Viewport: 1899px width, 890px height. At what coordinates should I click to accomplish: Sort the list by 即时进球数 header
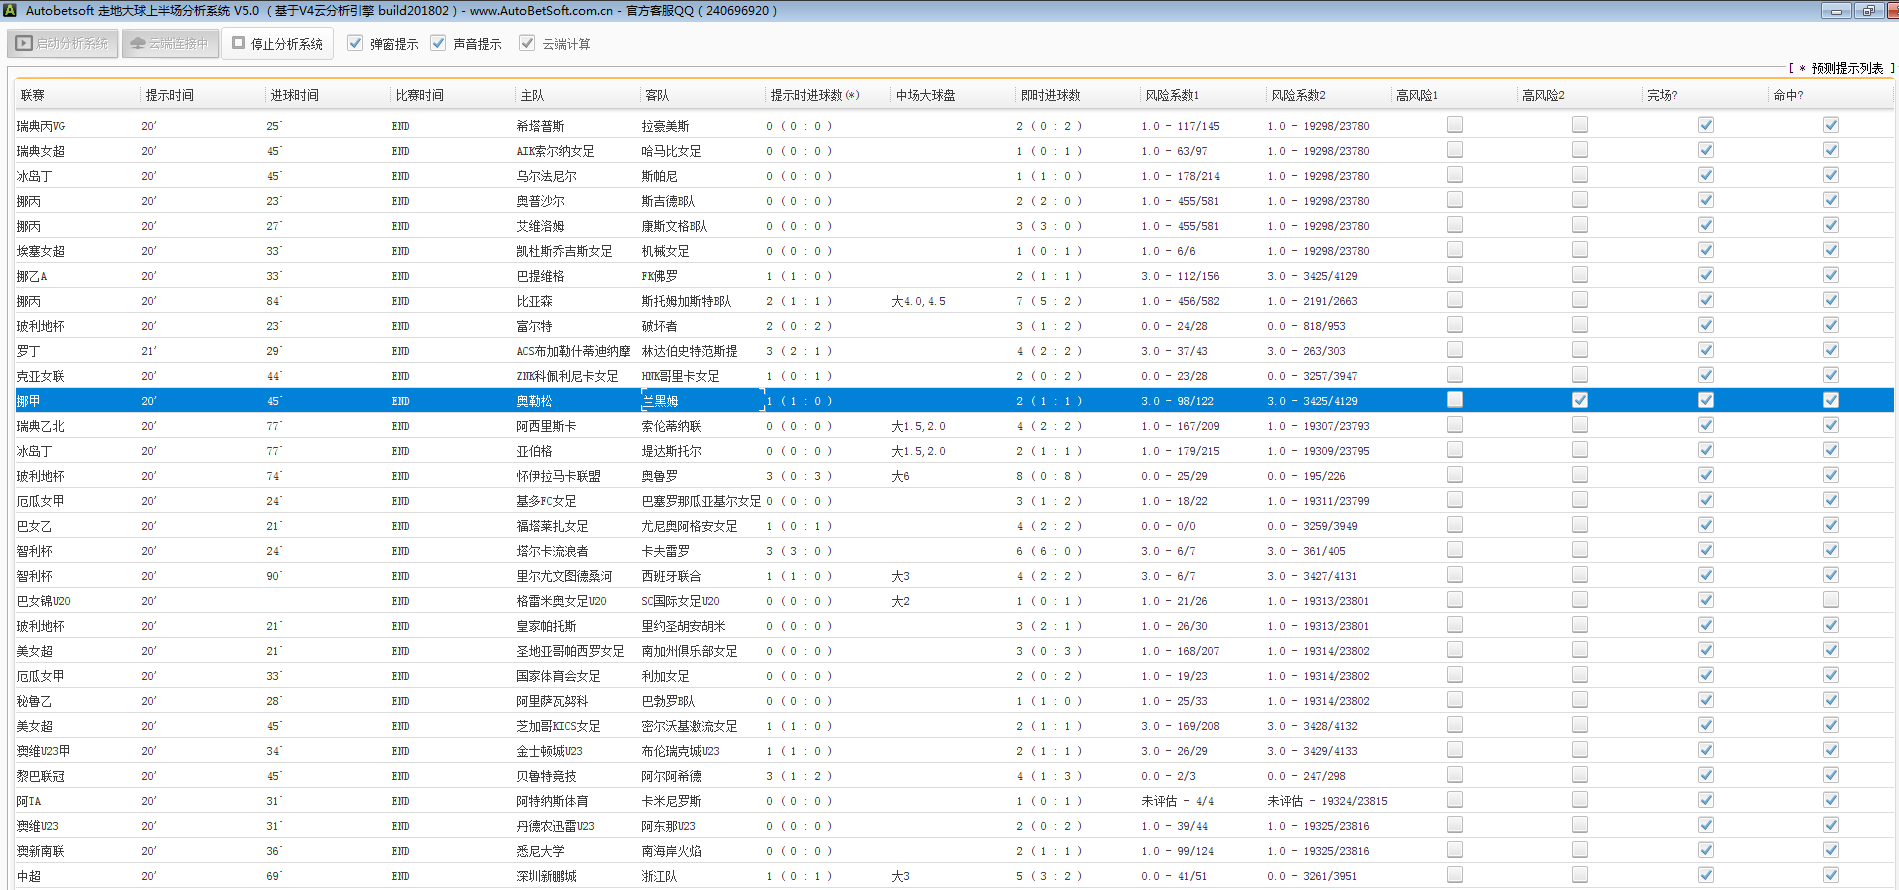click(1050, 95)
